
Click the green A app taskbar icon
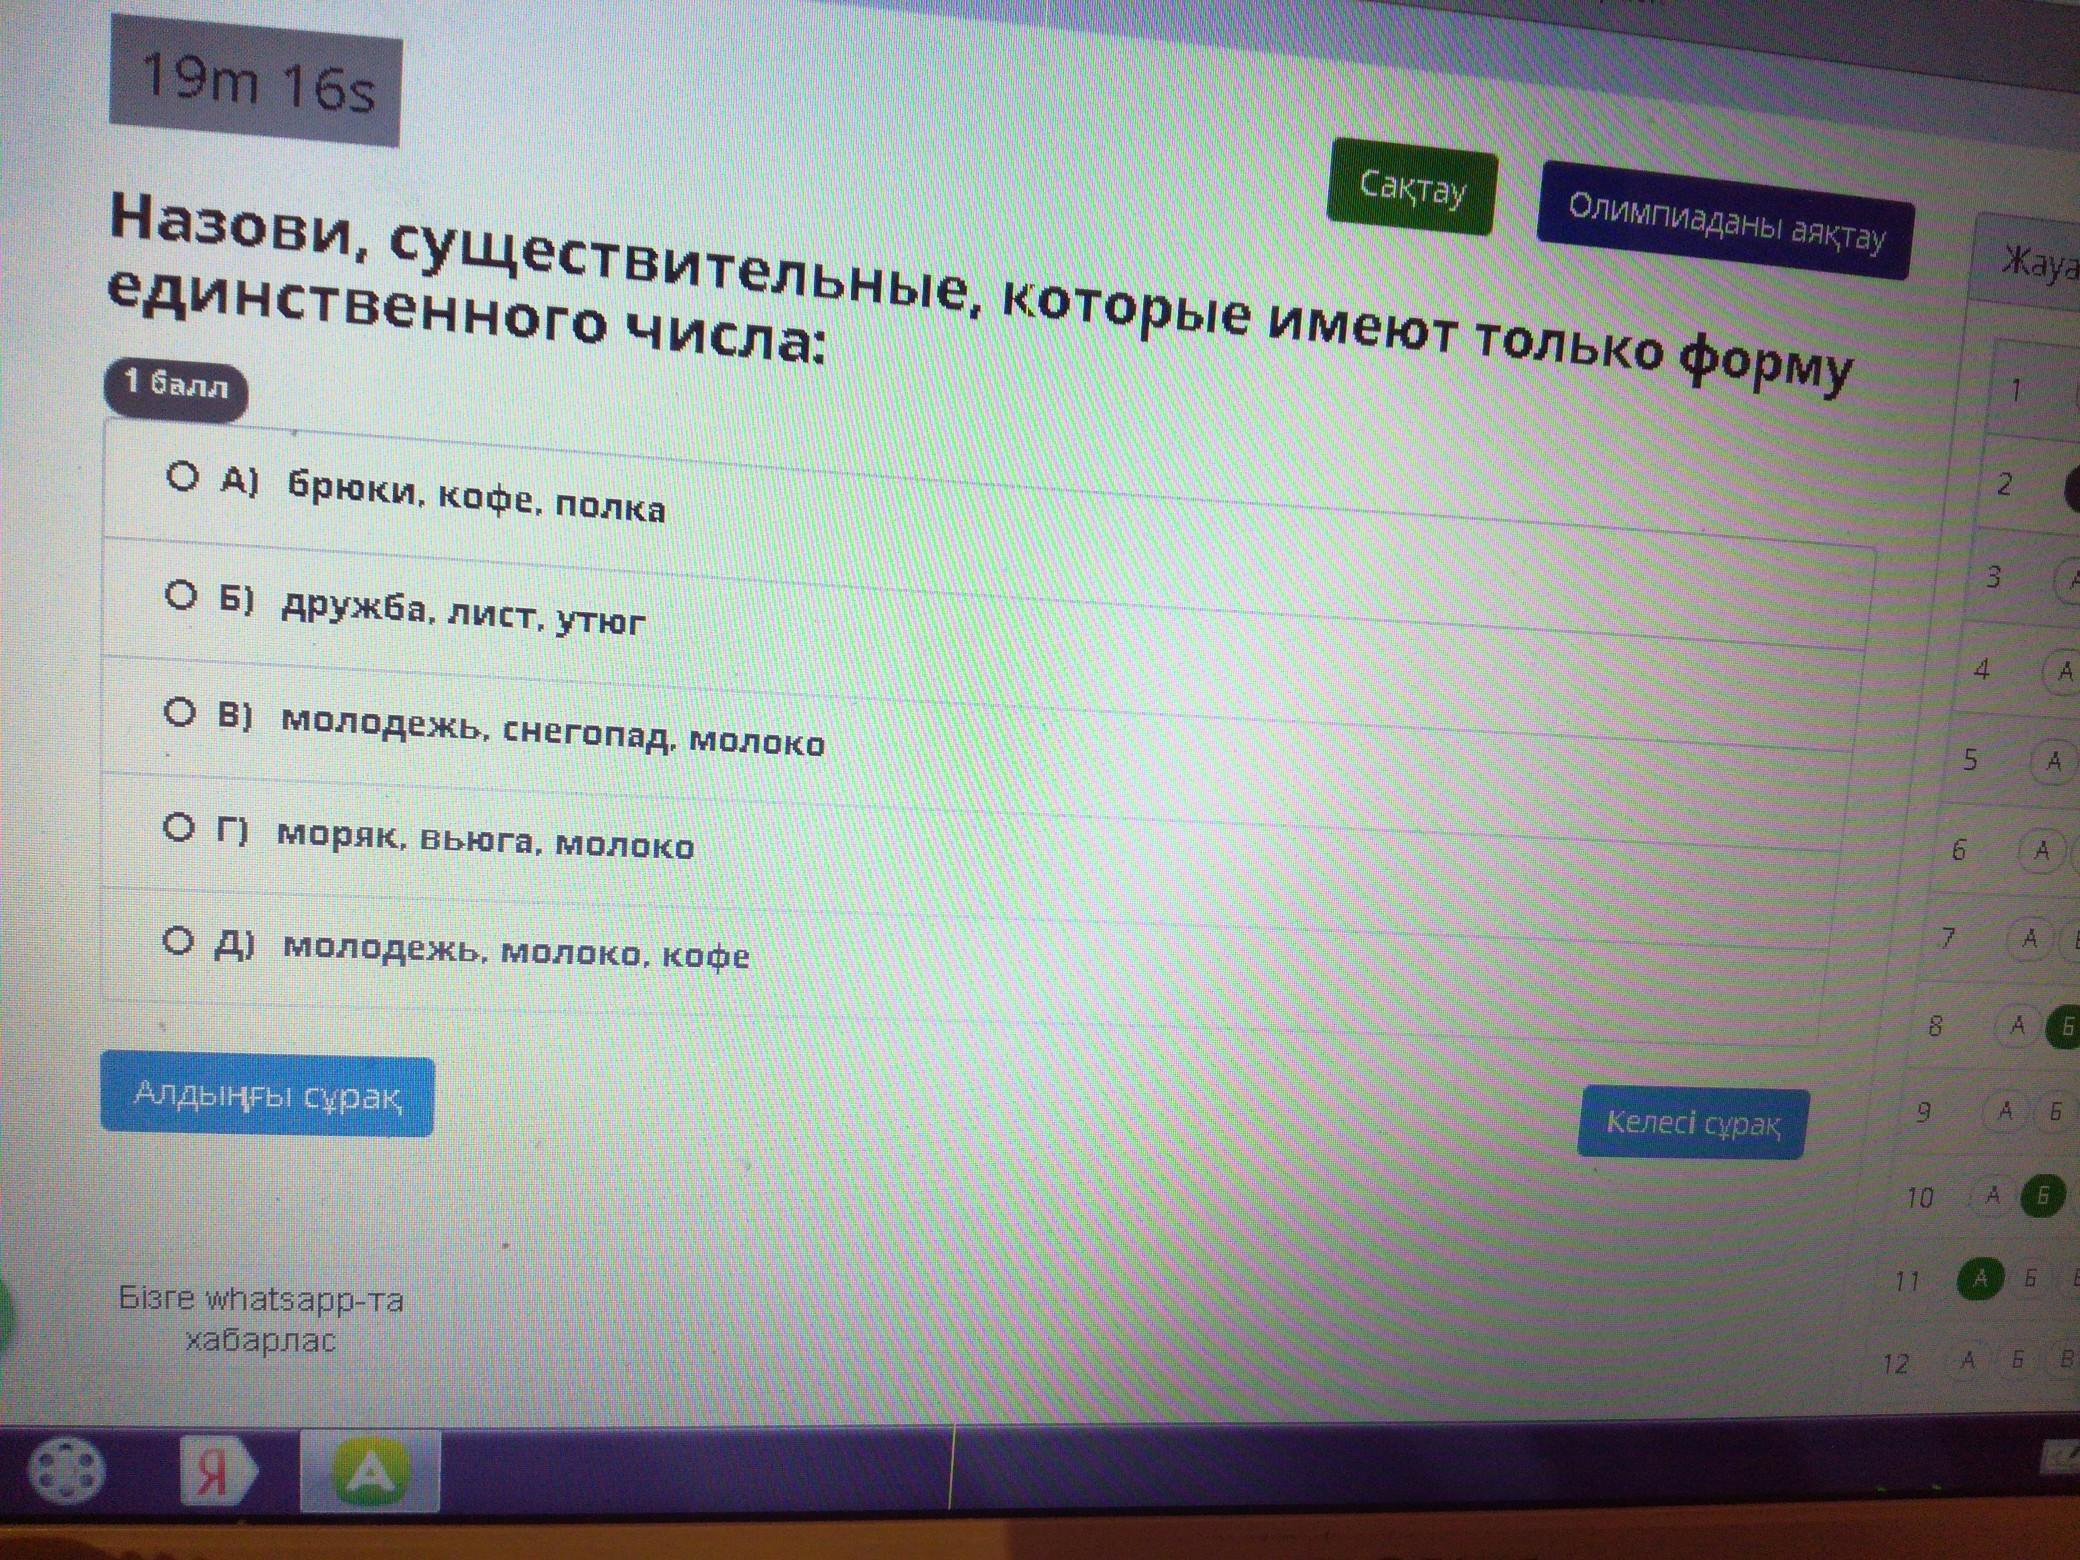(370, 1471)
